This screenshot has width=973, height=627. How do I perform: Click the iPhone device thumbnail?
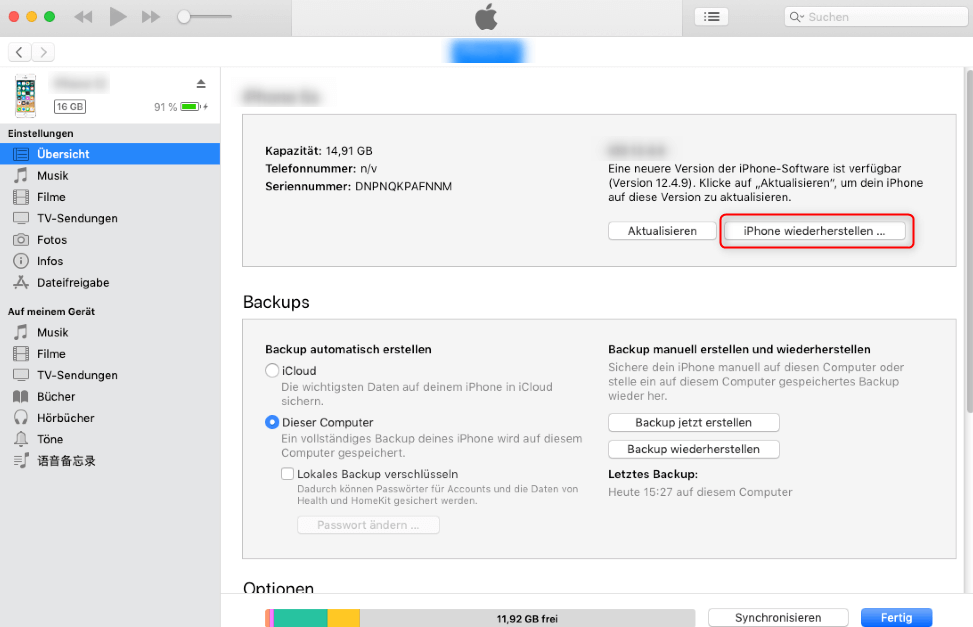(x=25, y=96)
